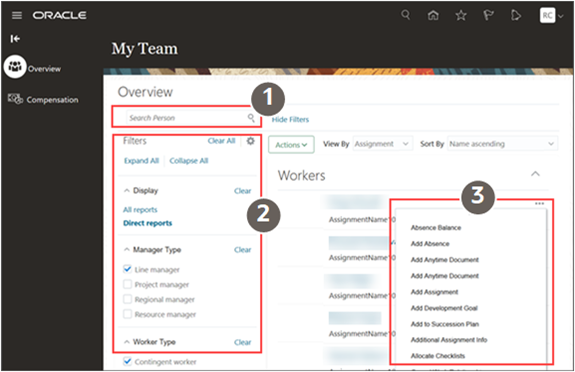Collapse the Manager Type filter section

(127, 249)
